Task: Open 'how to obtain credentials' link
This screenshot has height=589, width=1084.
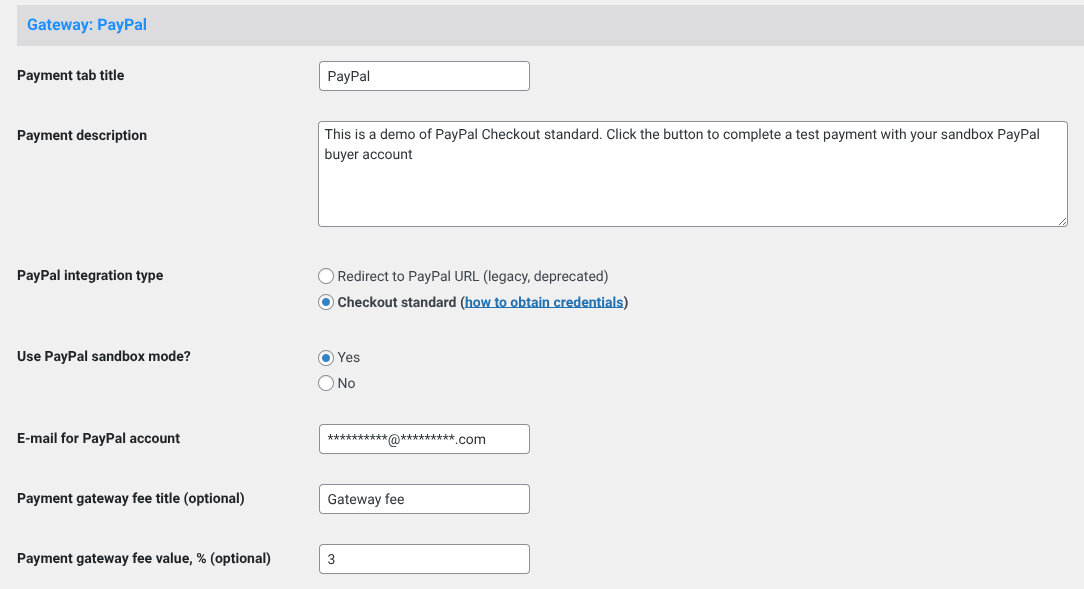Action: tap(544, 302)
